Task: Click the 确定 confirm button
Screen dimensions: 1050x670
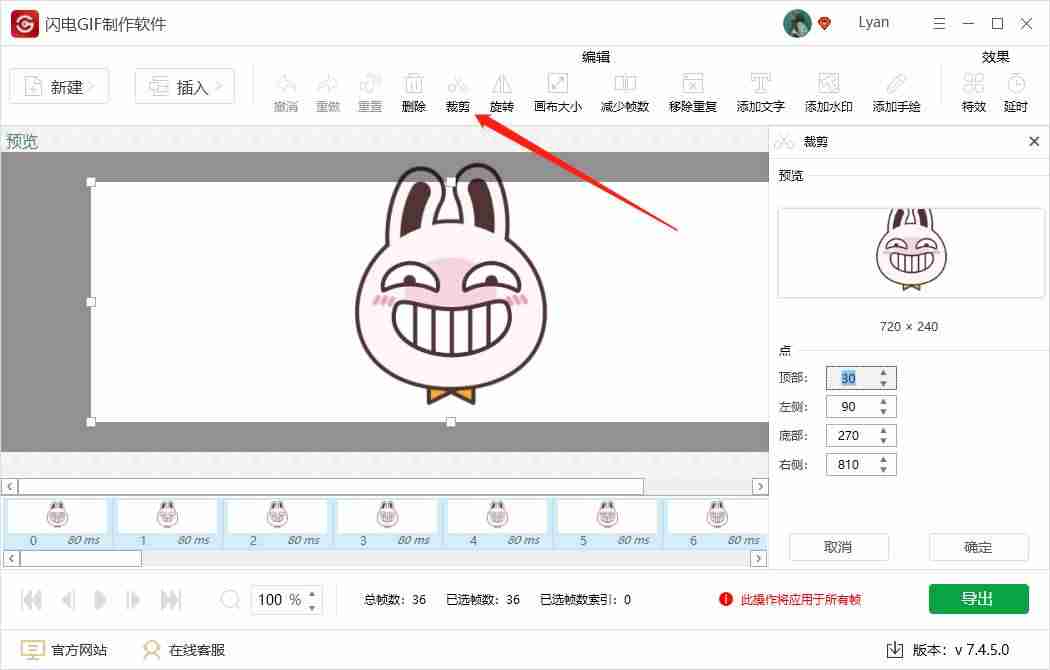Action: tap(978, 547)
